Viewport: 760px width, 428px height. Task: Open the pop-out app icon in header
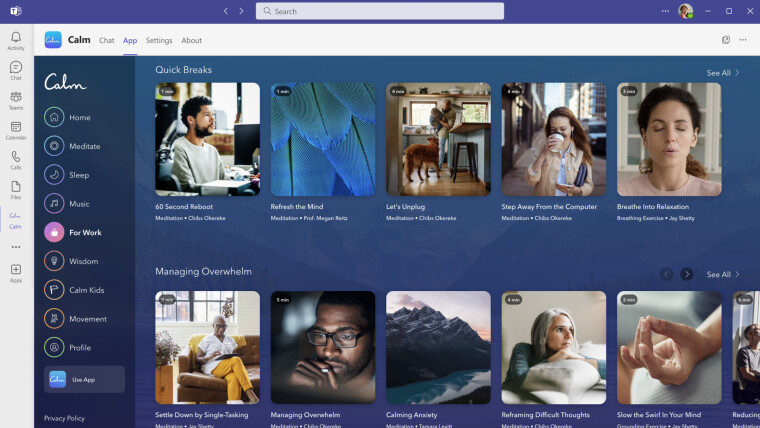pyautogui.click(x=726, y=40)
